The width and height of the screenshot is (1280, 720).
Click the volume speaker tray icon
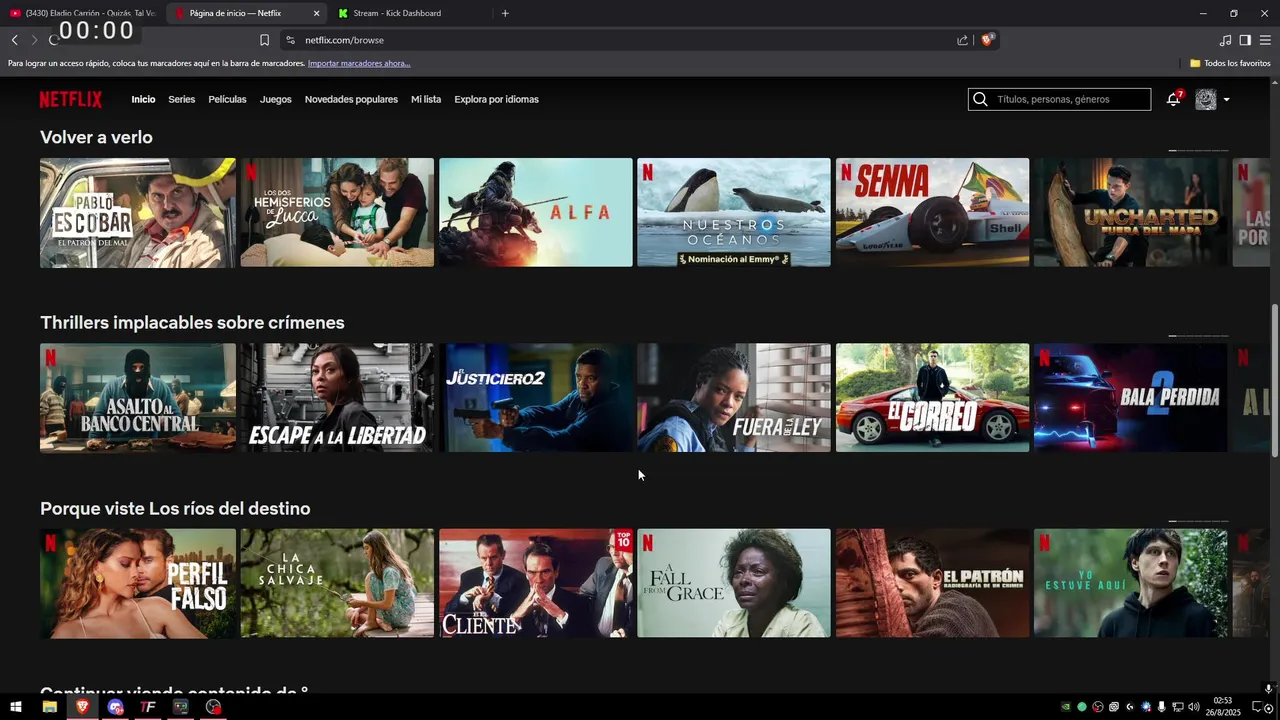coord(1193,707)
